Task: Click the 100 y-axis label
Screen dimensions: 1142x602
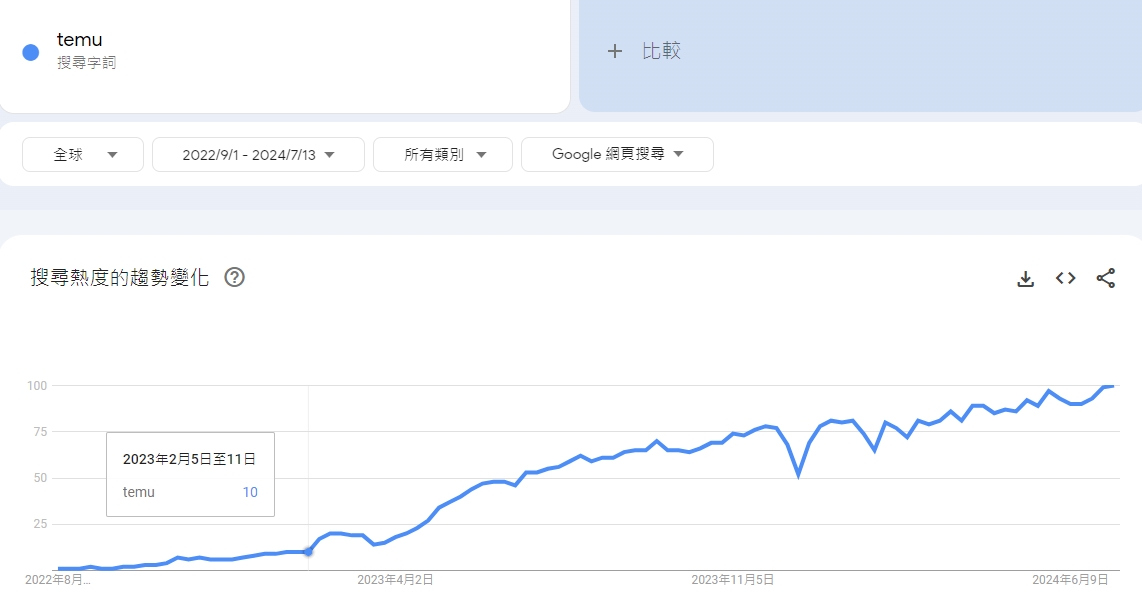Action: [37, 386]
